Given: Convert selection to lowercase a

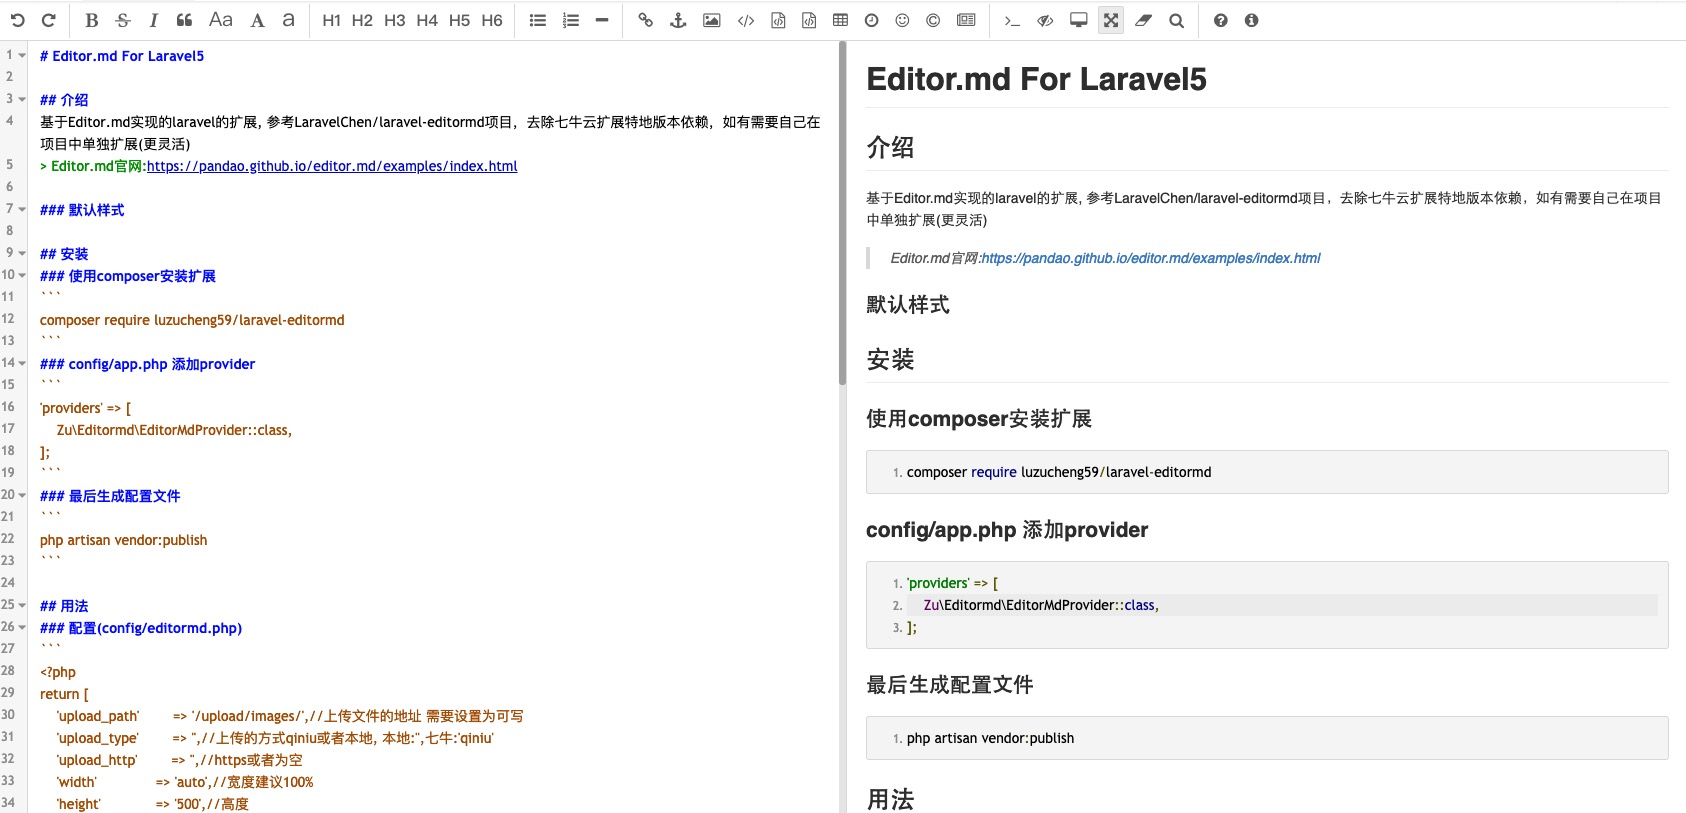Looking at the screenshot, I should pos(288,20).
